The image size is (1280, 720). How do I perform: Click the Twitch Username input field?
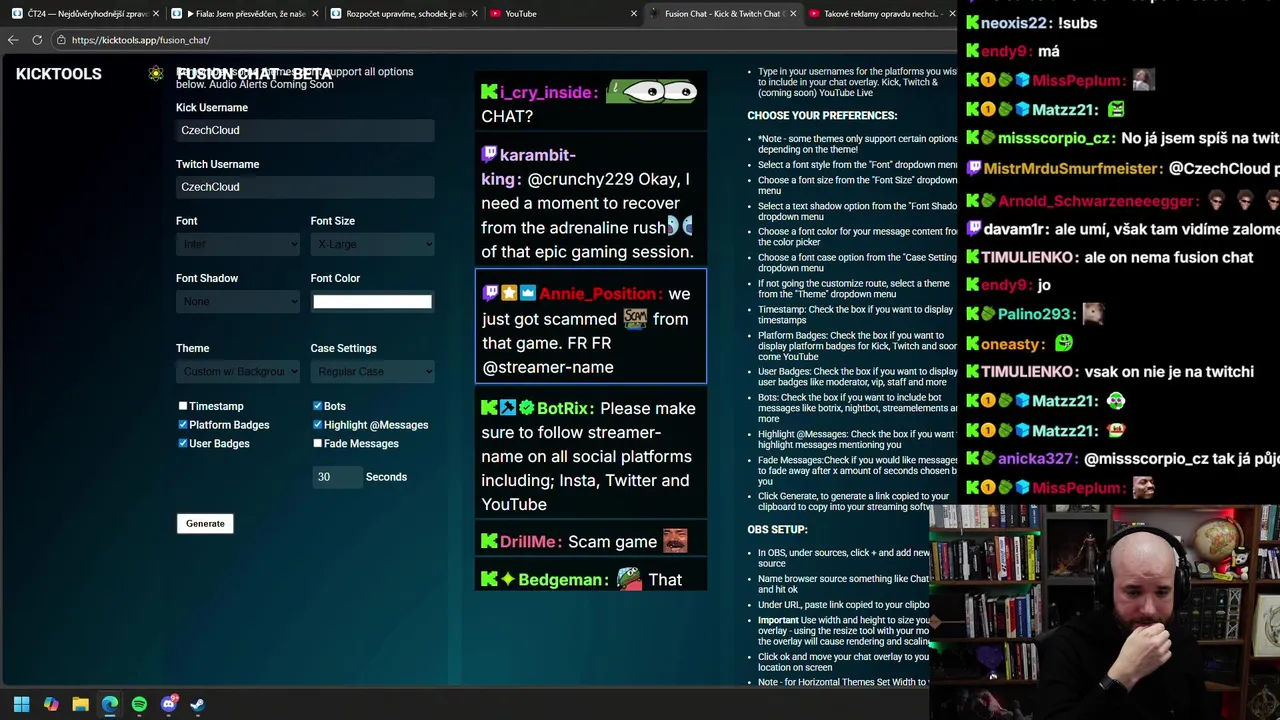(305, 187)
